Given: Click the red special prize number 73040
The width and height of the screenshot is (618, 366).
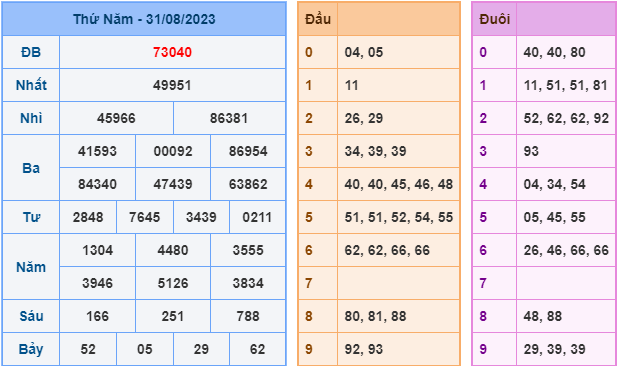Looking at the screenshot, I should [172, 52].
